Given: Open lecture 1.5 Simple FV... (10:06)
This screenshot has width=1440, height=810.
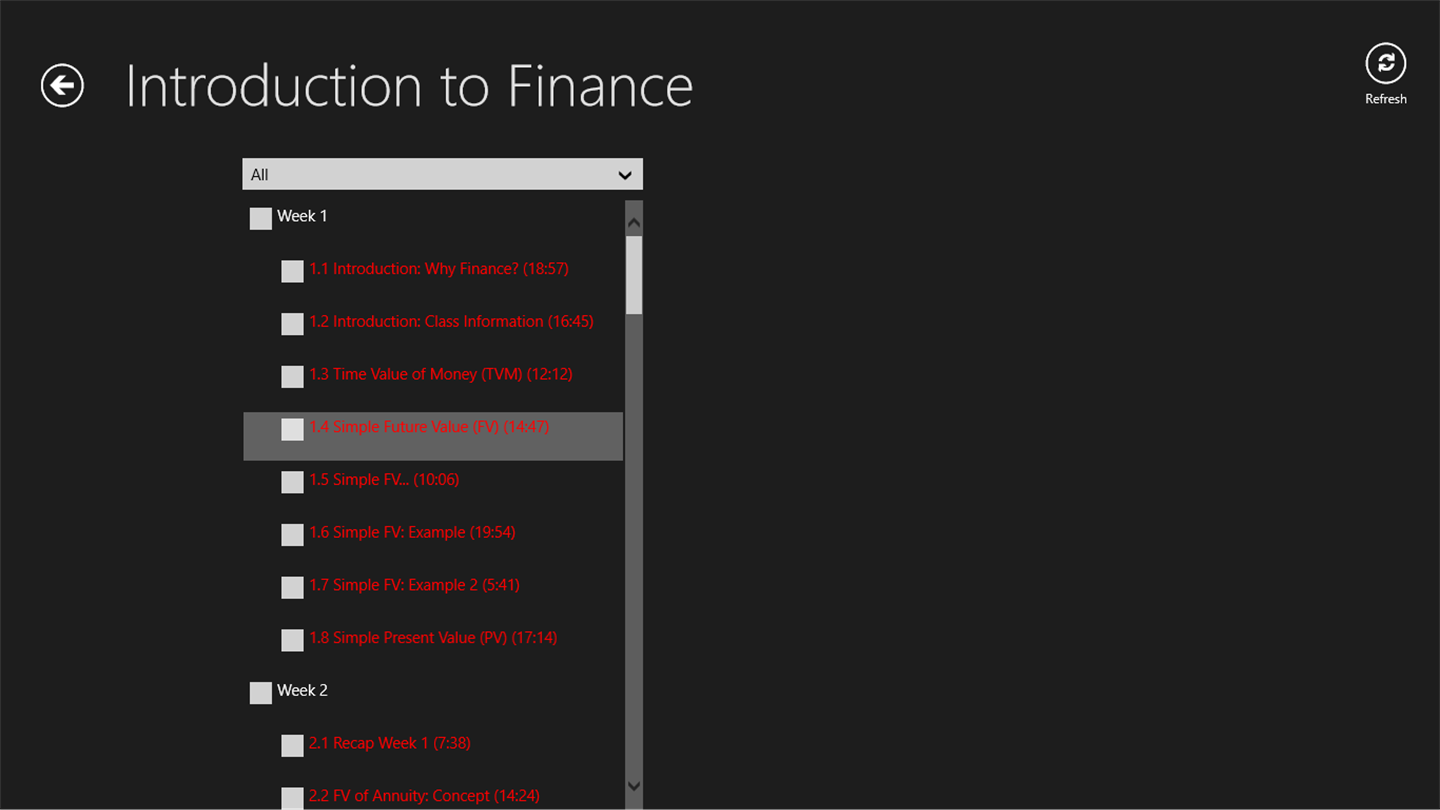Looking at the screenshot, I should [383, 480].
